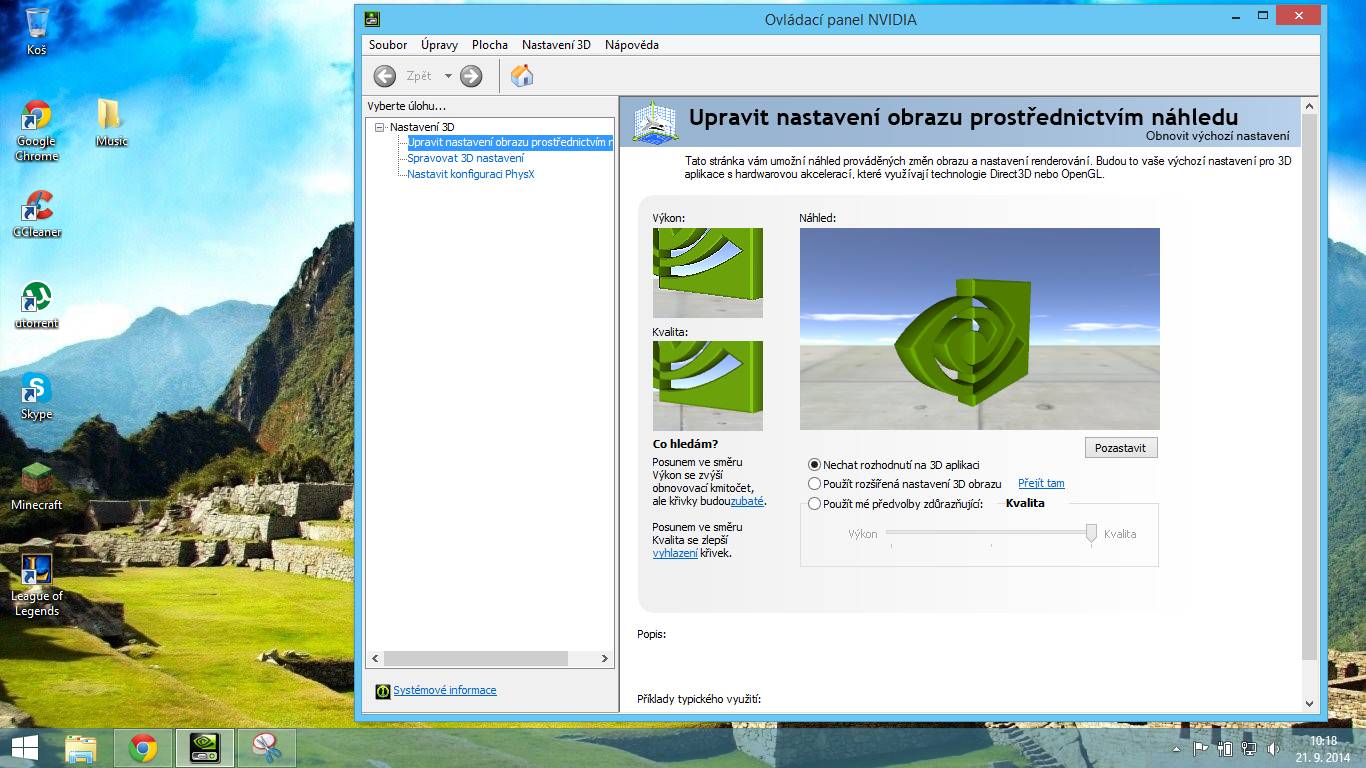Click the Výkon–Kvalita slider handle
This screenshot has width=1366, height=768.
(x=1092, y=534)
